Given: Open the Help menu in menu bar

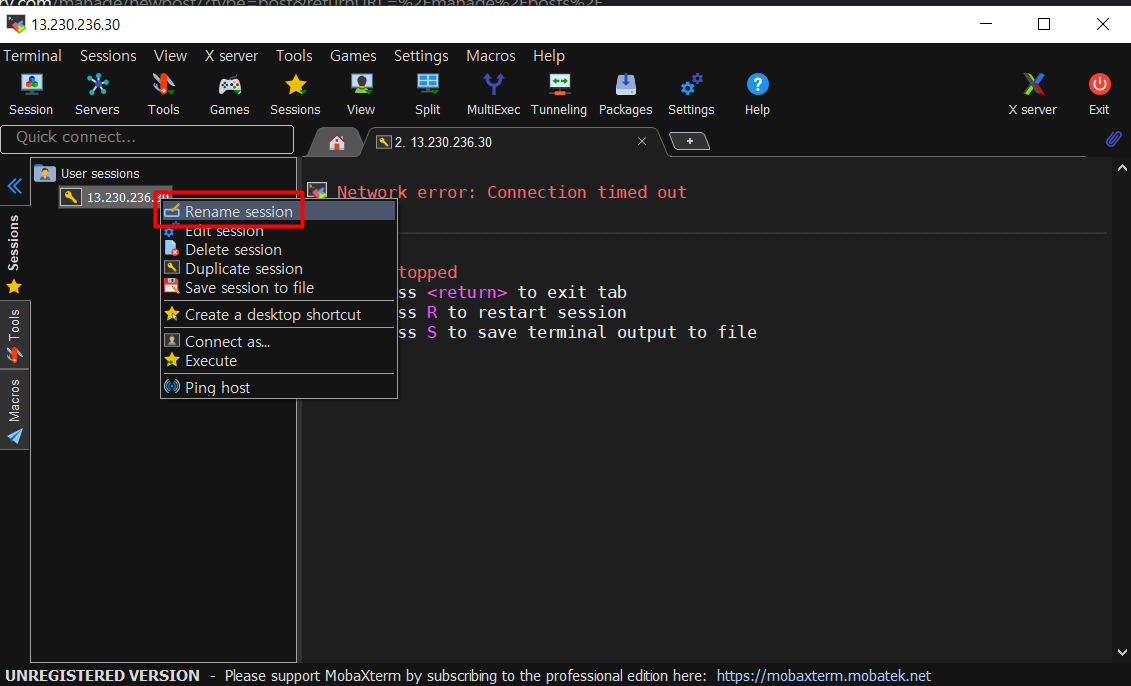Looking at the screenshot, I should (549, 56).
